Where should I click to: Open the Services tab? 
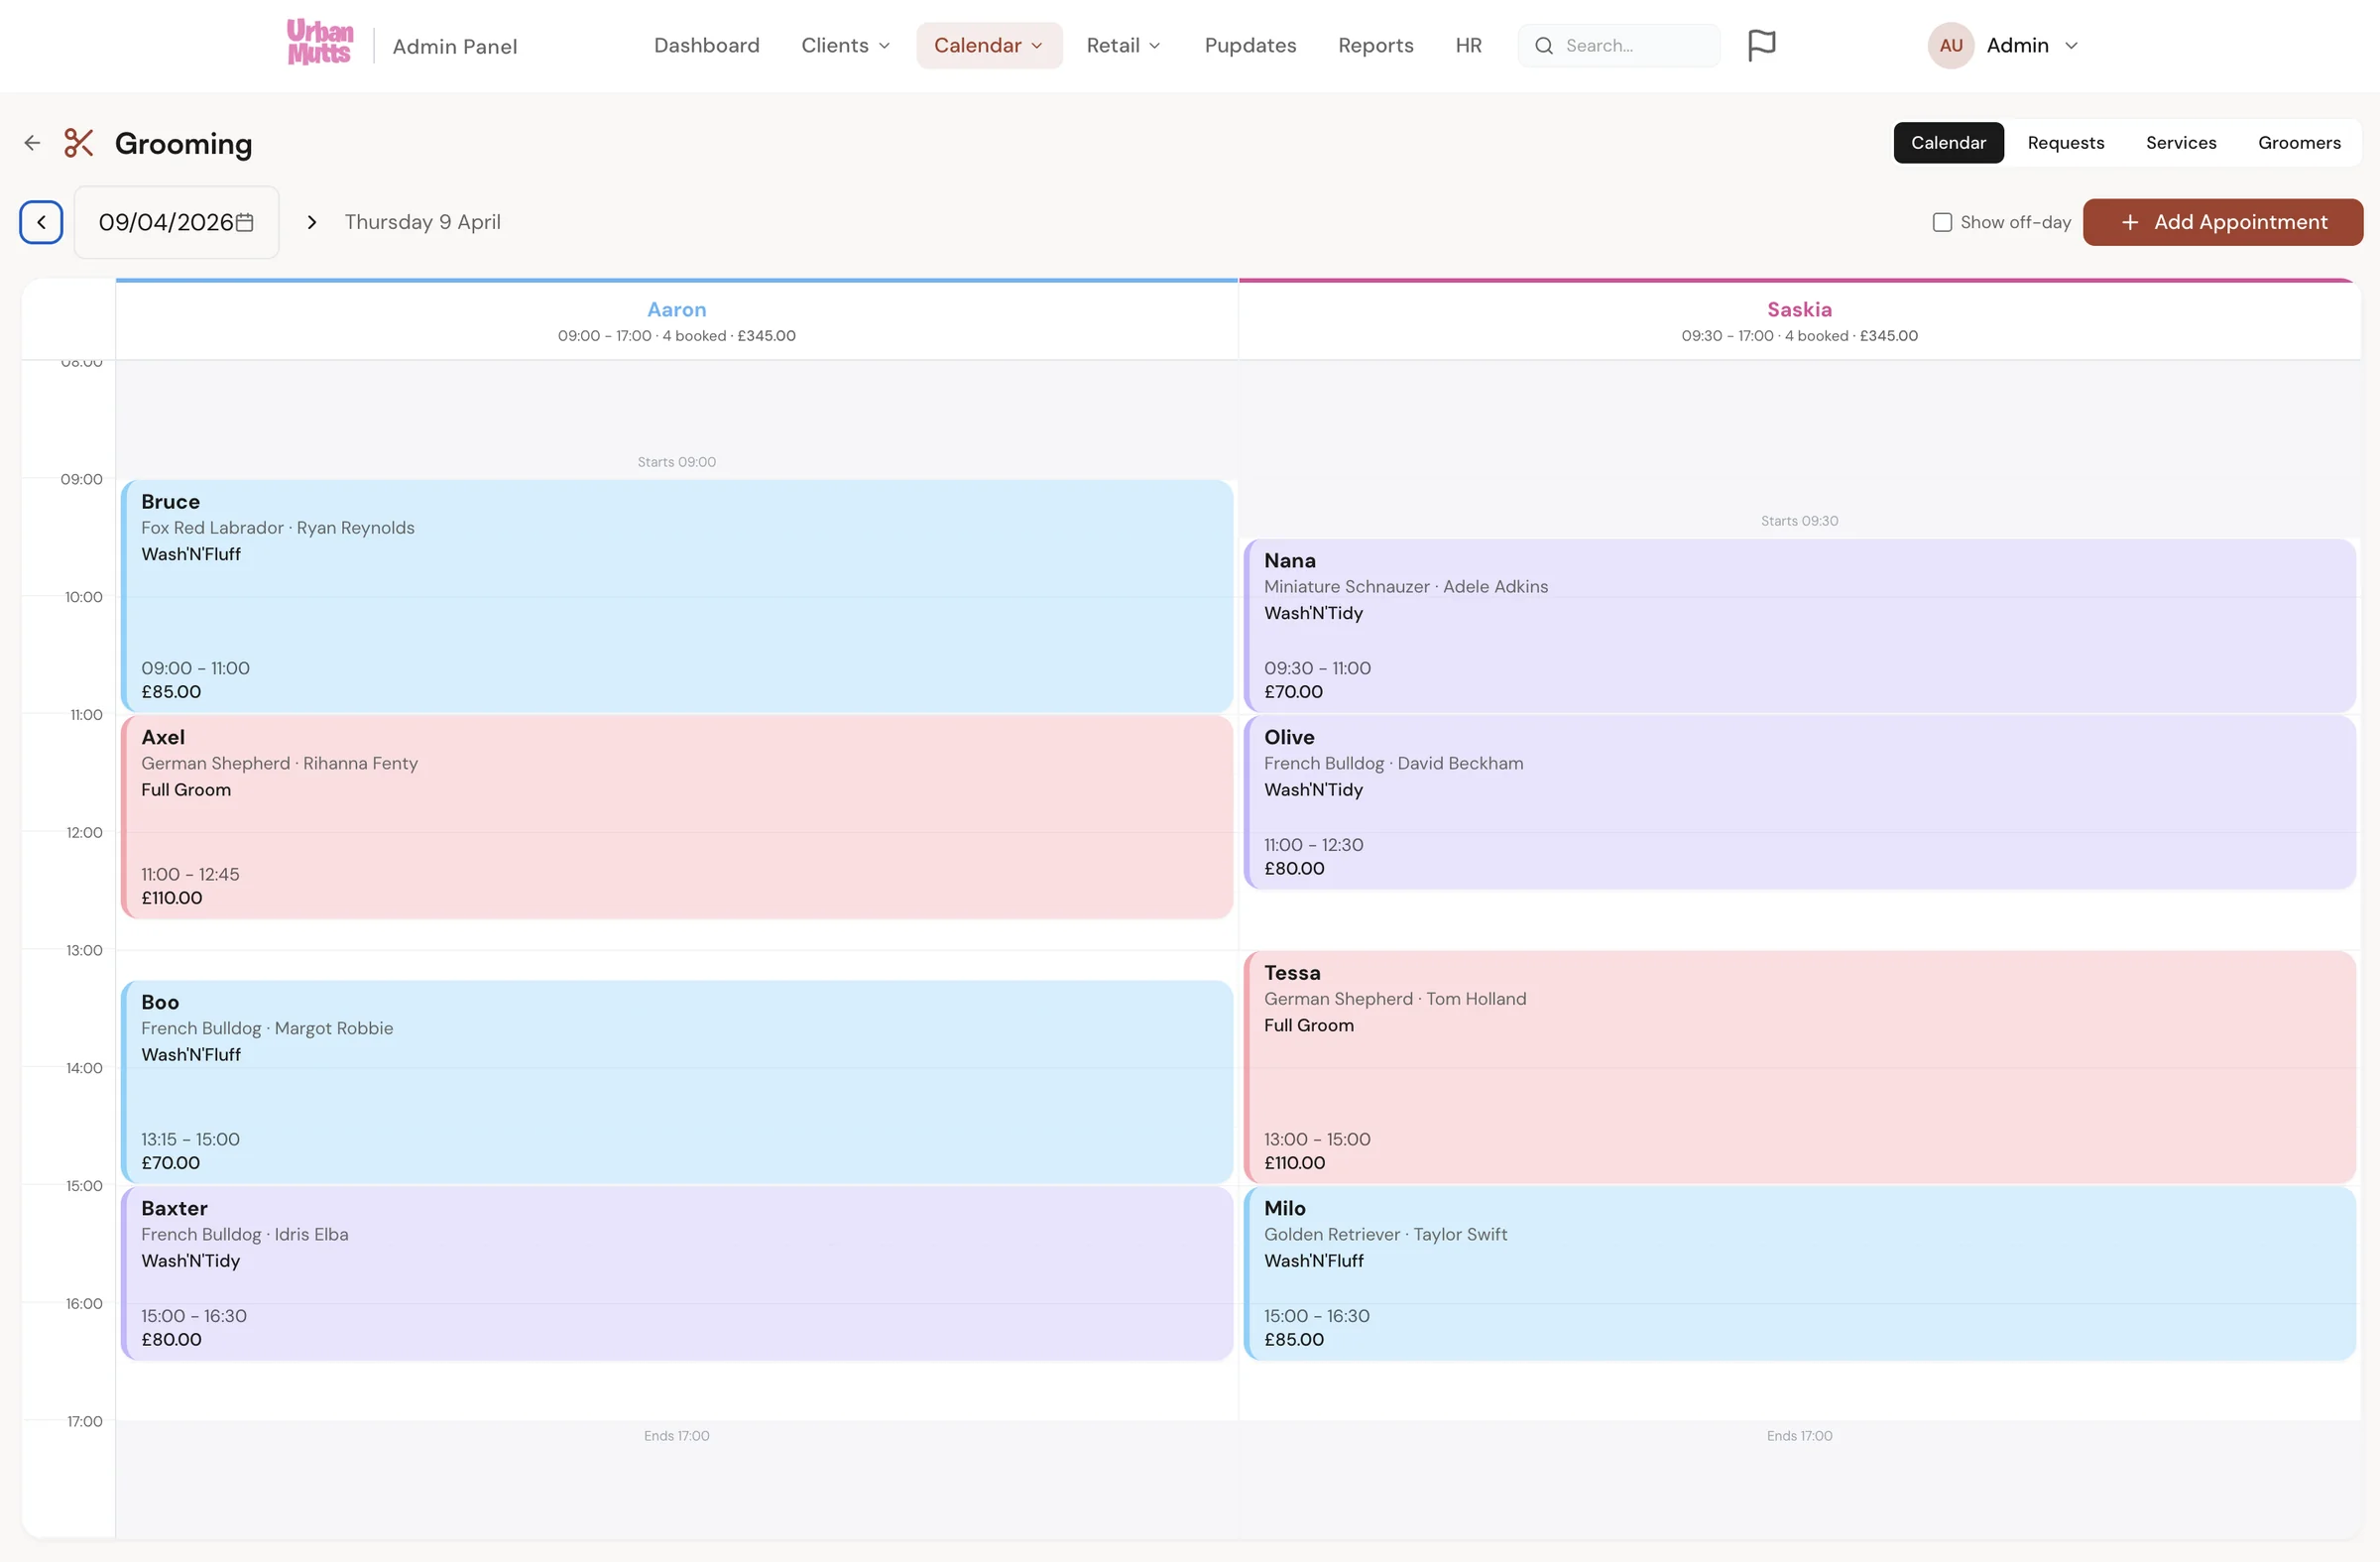pyautogui.click(x=2180, y=143)
